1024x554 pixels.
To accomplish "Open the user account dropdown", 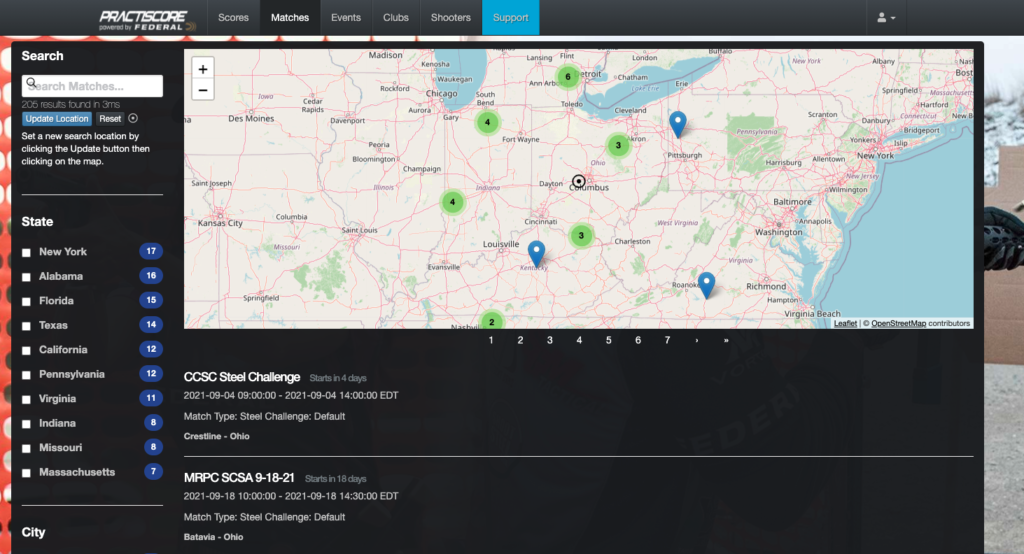I will [x=886, y=18].
